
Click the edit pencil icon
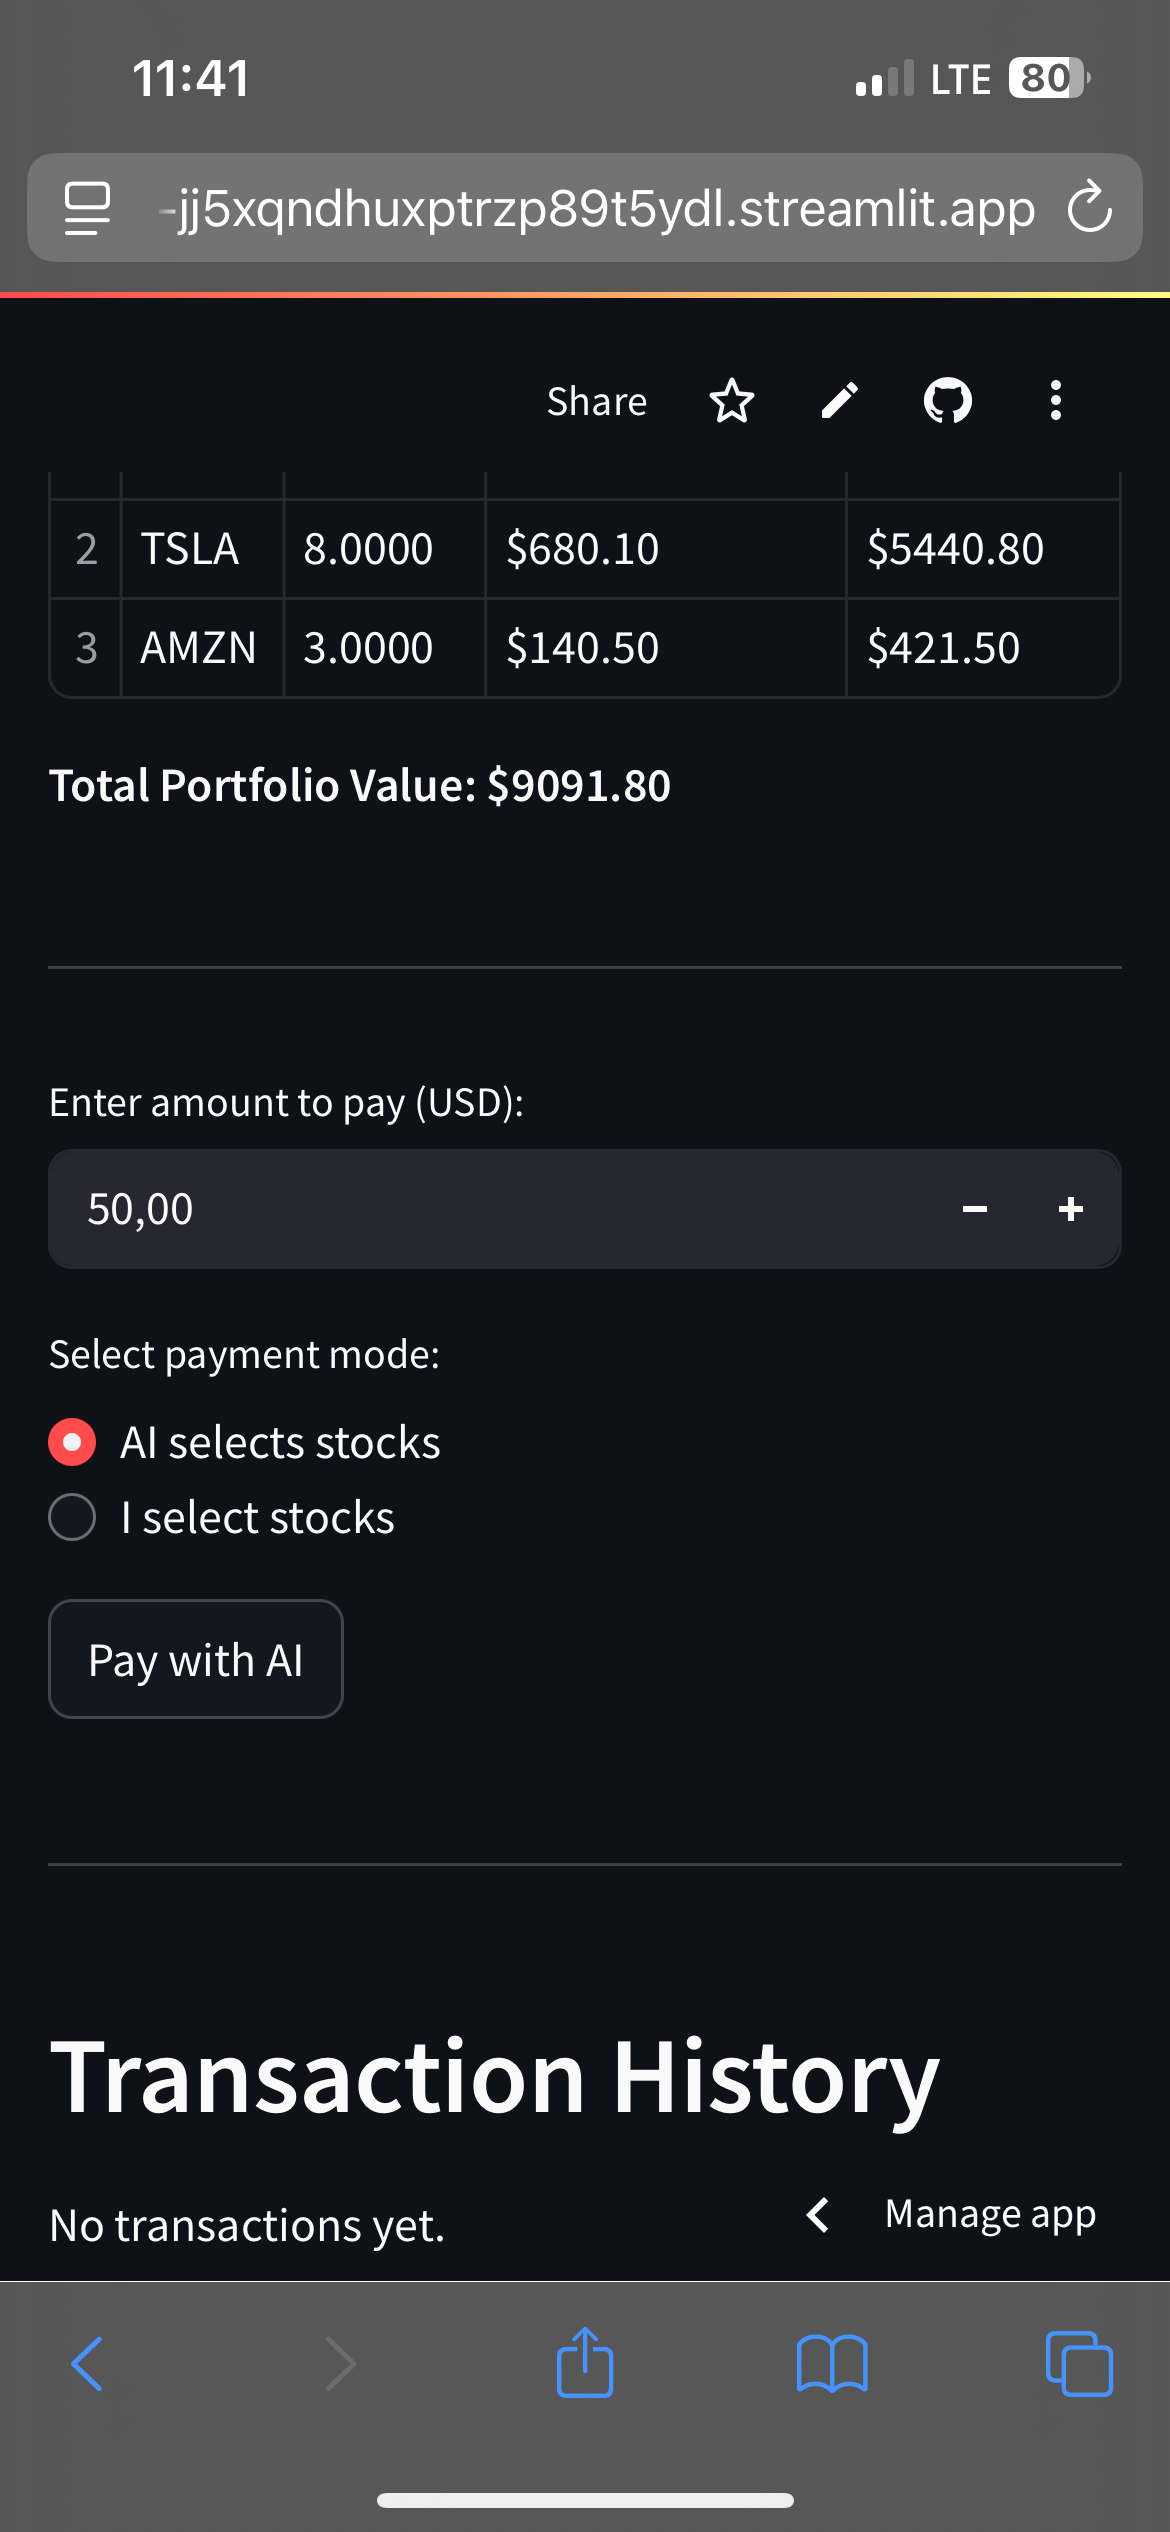tap(839, 402)
